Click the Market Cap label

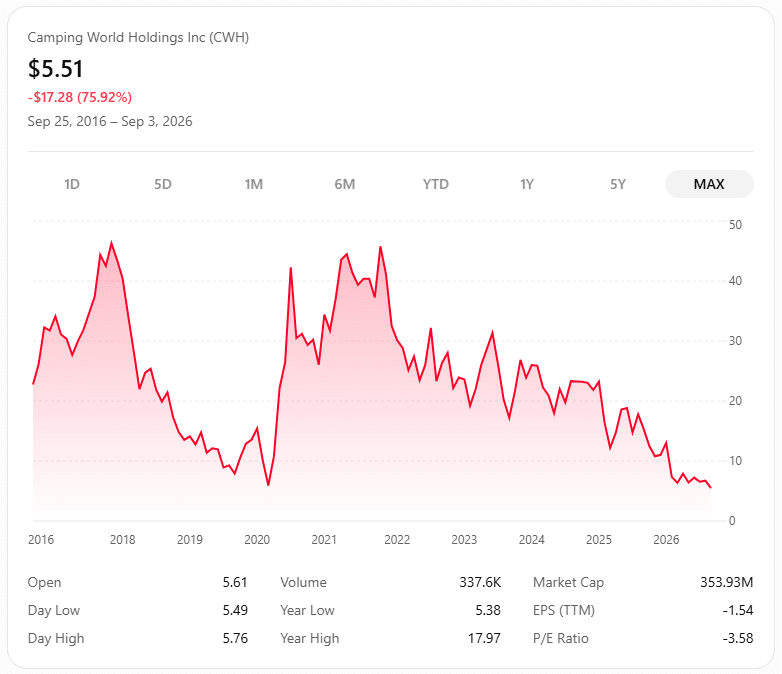(x=569, y=582)
